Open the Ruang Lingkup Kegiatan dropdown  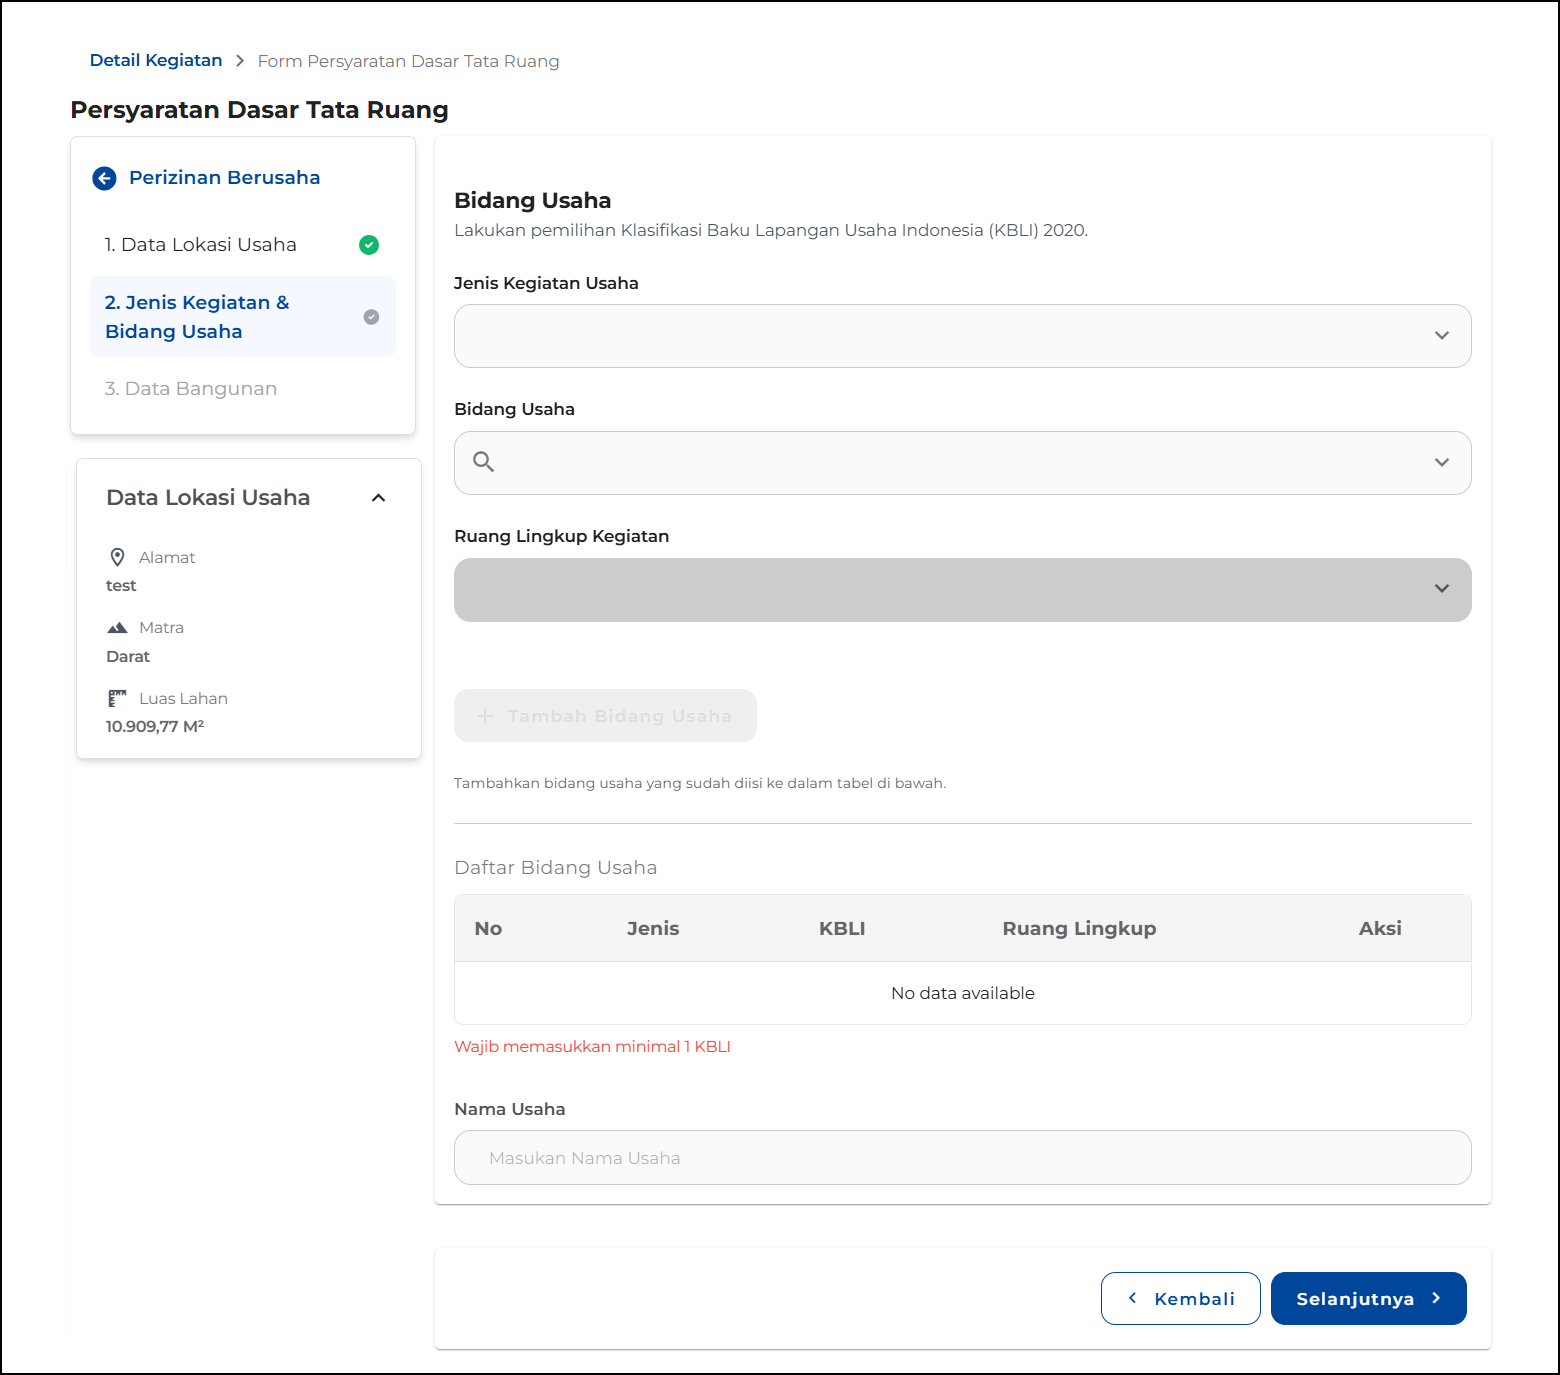pyautogui.click(x=961, y=590)
